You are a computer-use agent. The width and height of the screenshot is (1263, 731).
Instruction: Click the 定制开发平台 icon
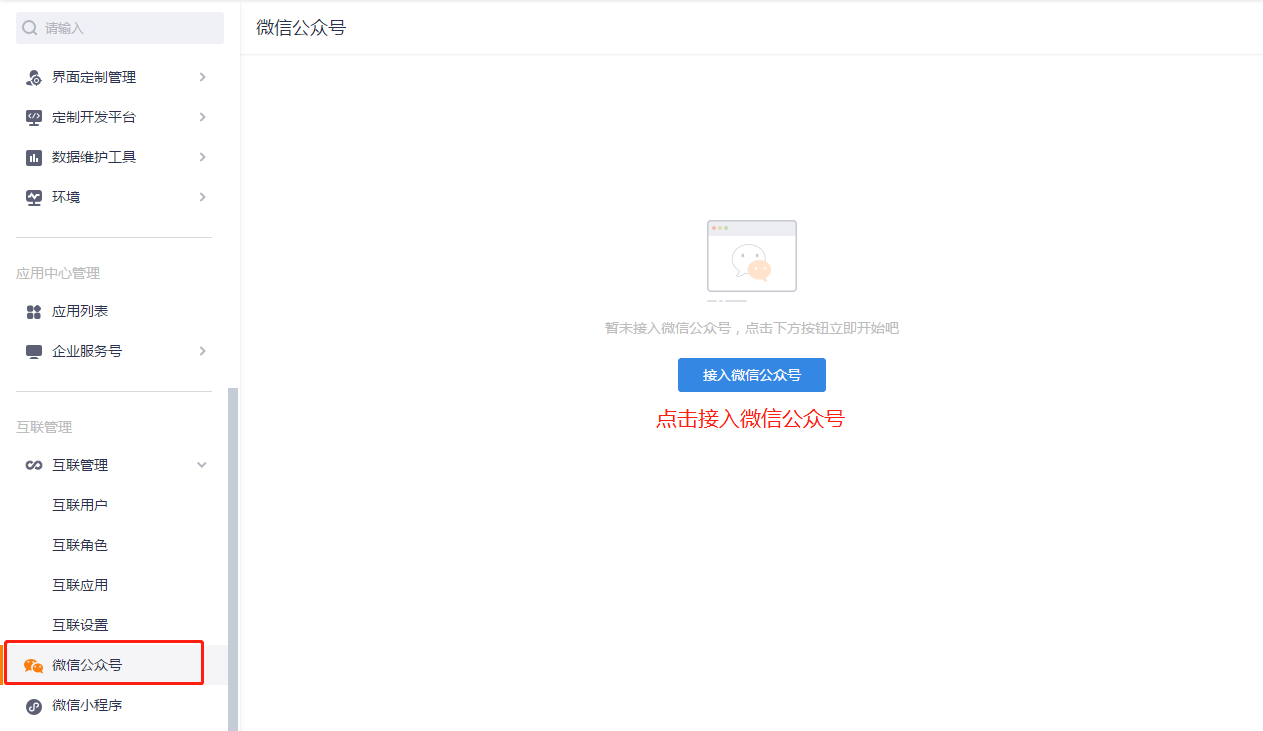(x=34, y=117)
